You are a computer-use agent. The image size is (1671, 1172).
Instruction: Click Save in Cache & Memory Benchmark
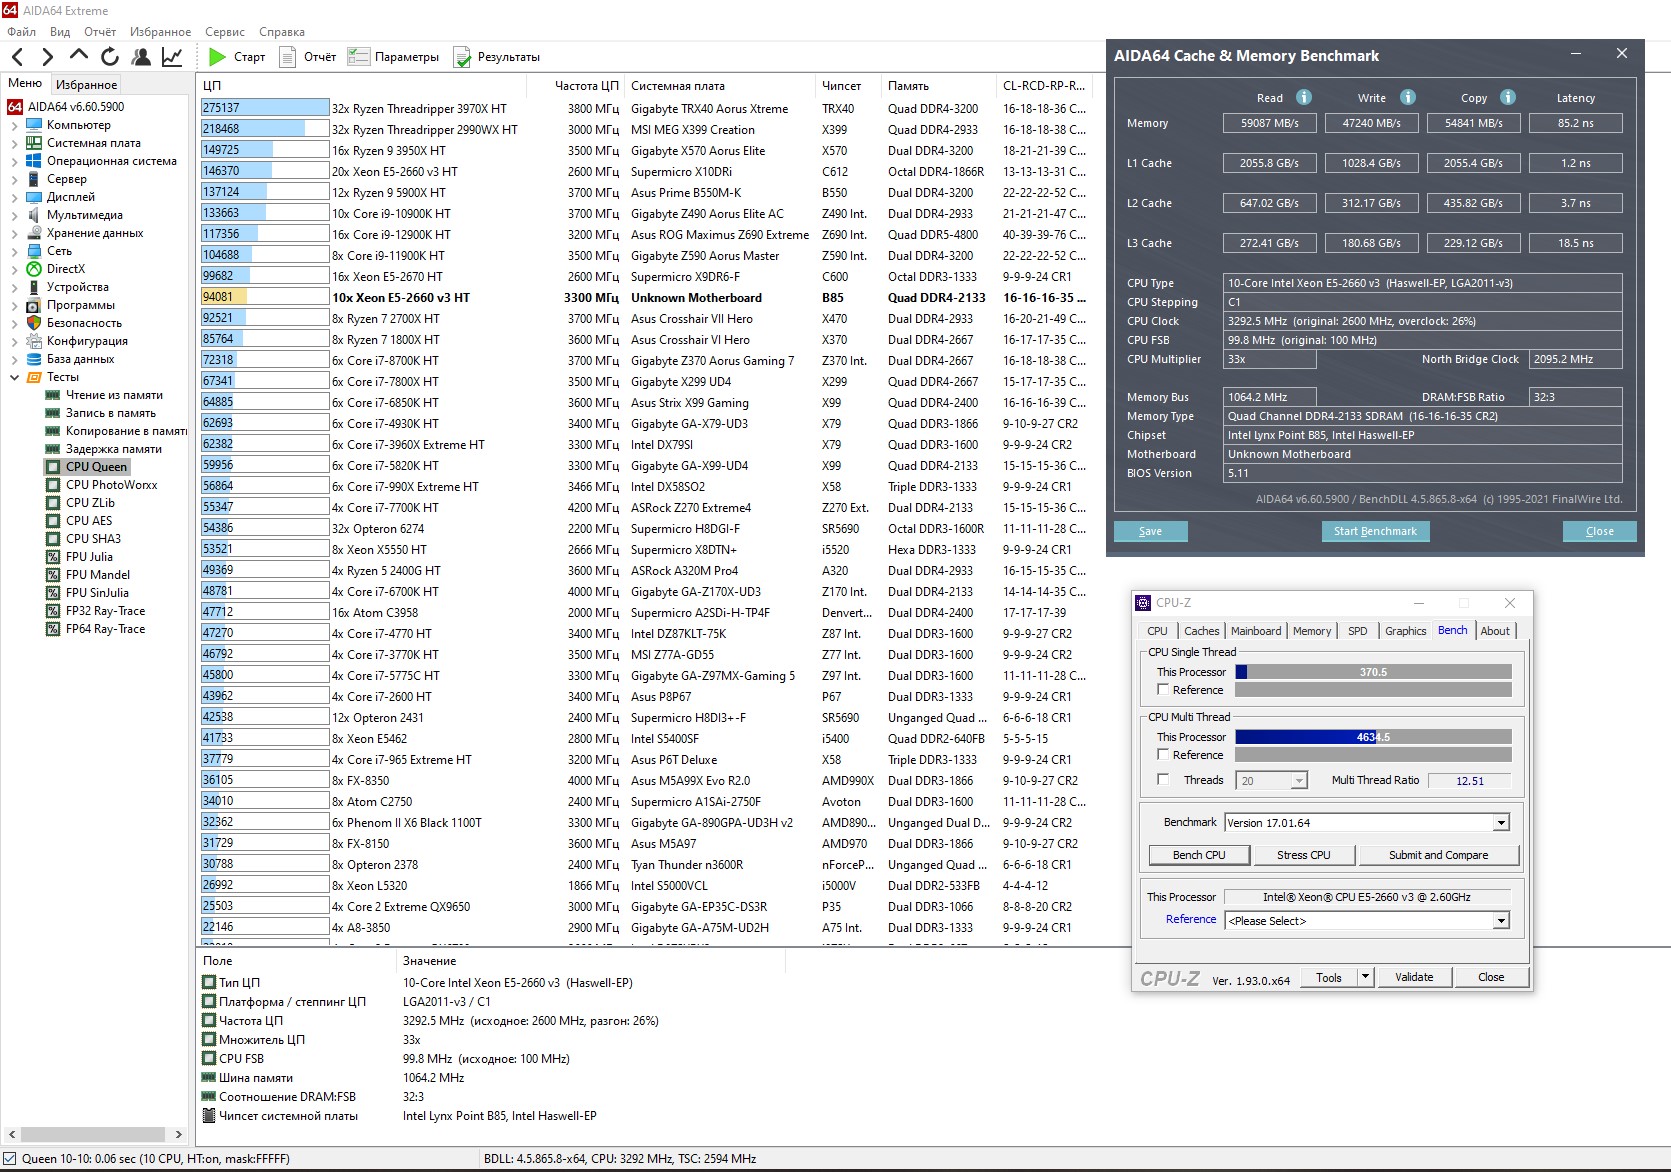point(1150,531)
